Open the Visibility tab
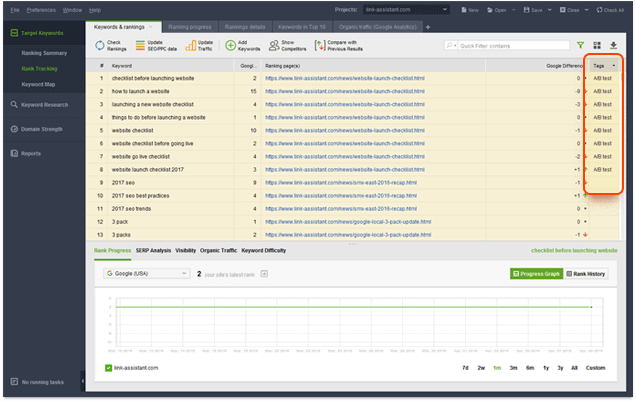636x402 pixels. click(x=185, y=250)
